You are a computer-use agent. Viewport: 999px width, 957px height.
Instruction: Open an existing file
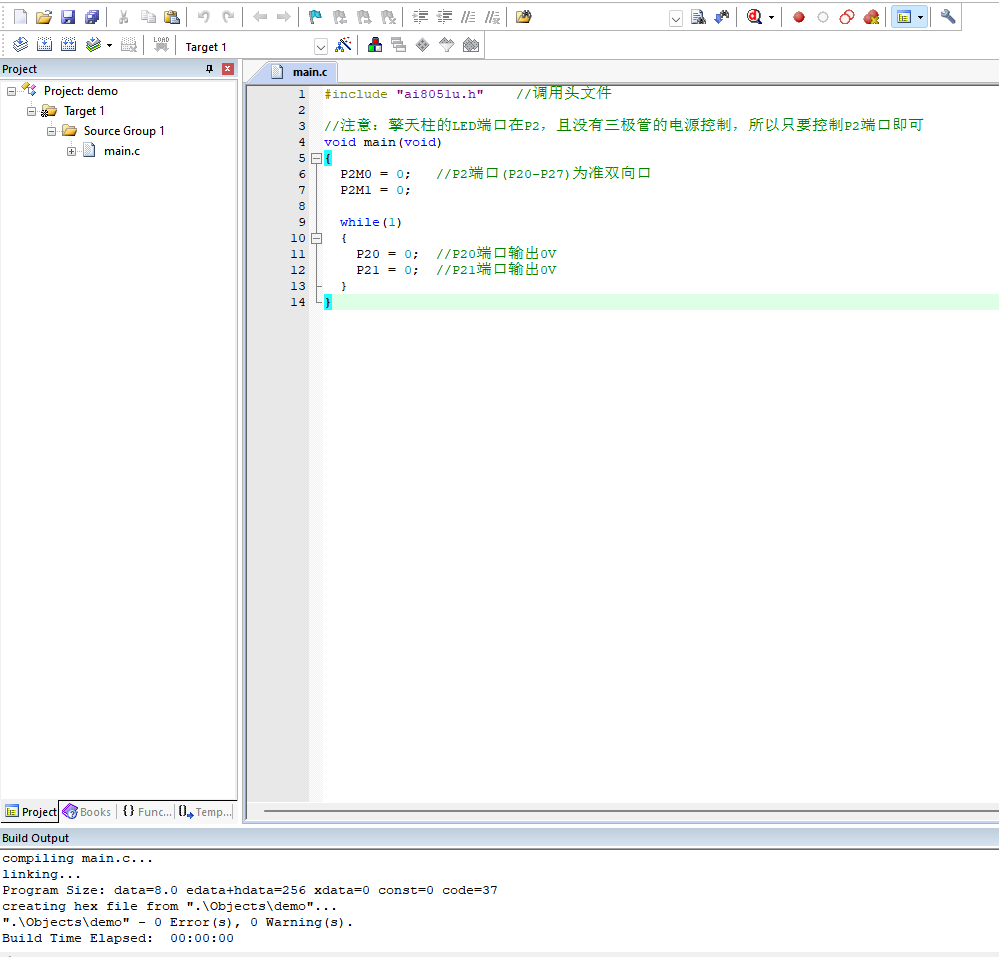tap(44, 17)
